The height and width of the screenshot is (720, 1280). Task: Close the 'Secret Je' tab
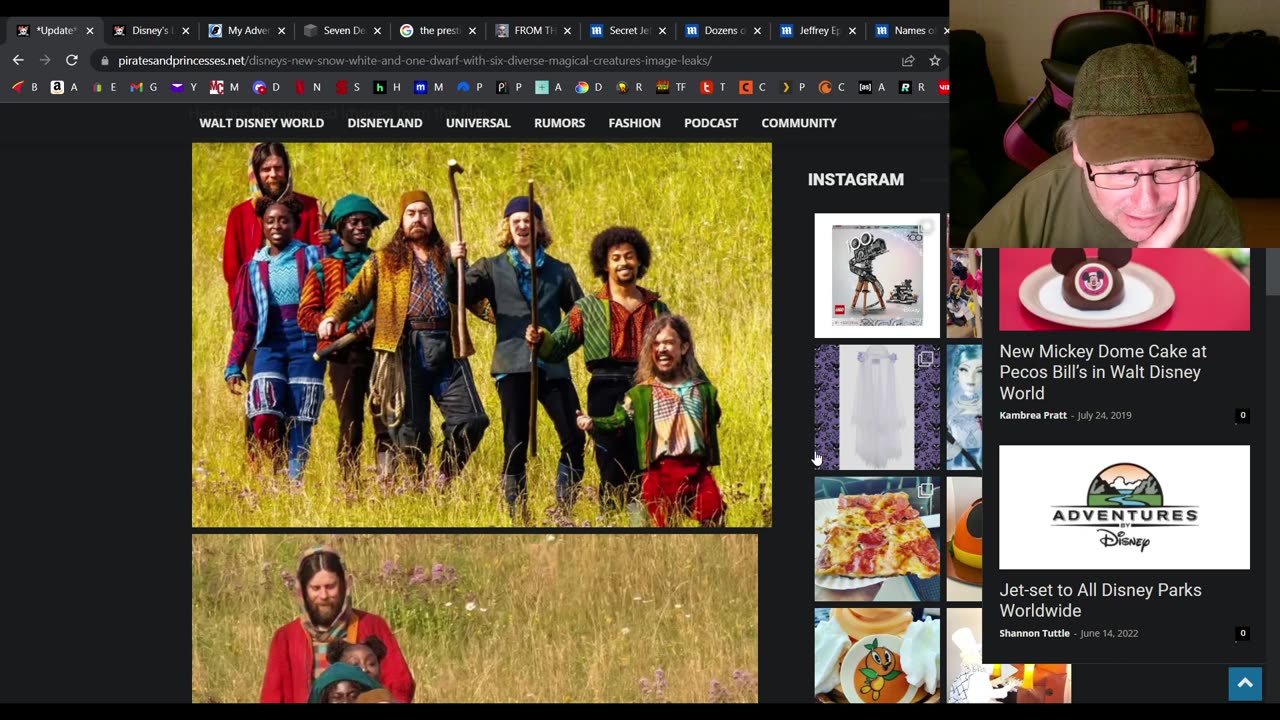pyautogui.click(x=662, y=31)
